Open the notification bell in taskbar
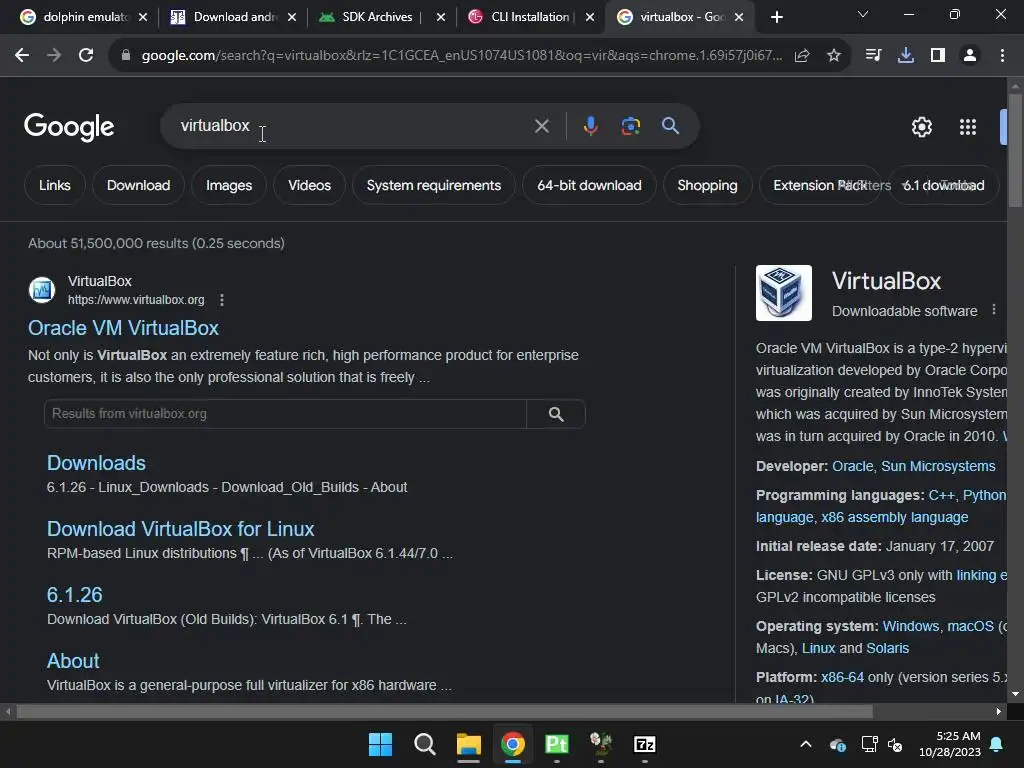The width and height of the screenshot is (1024, 768). tap(997, 744)
